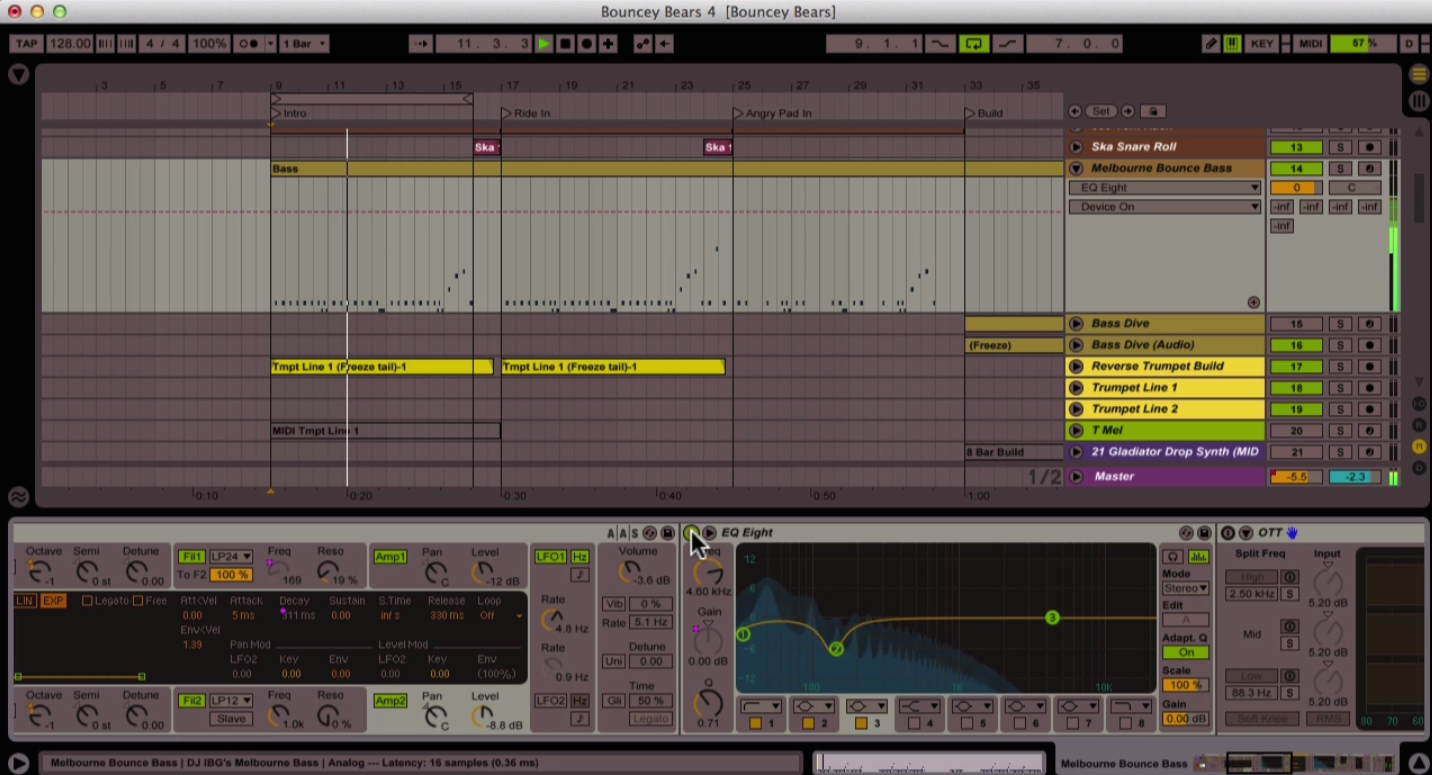Screen dimensions: 1432x775
Task: Click the MIDI Arrangement Overdub plus icon
Action: (x=608, y=44)
